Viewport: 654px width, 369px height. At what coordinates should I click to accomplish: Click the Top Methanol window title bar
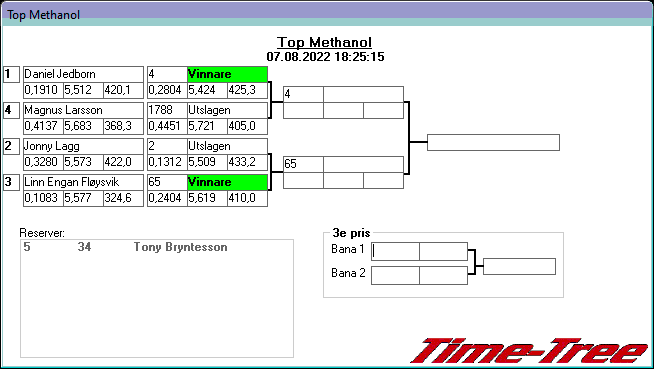(x=327, y=15)
